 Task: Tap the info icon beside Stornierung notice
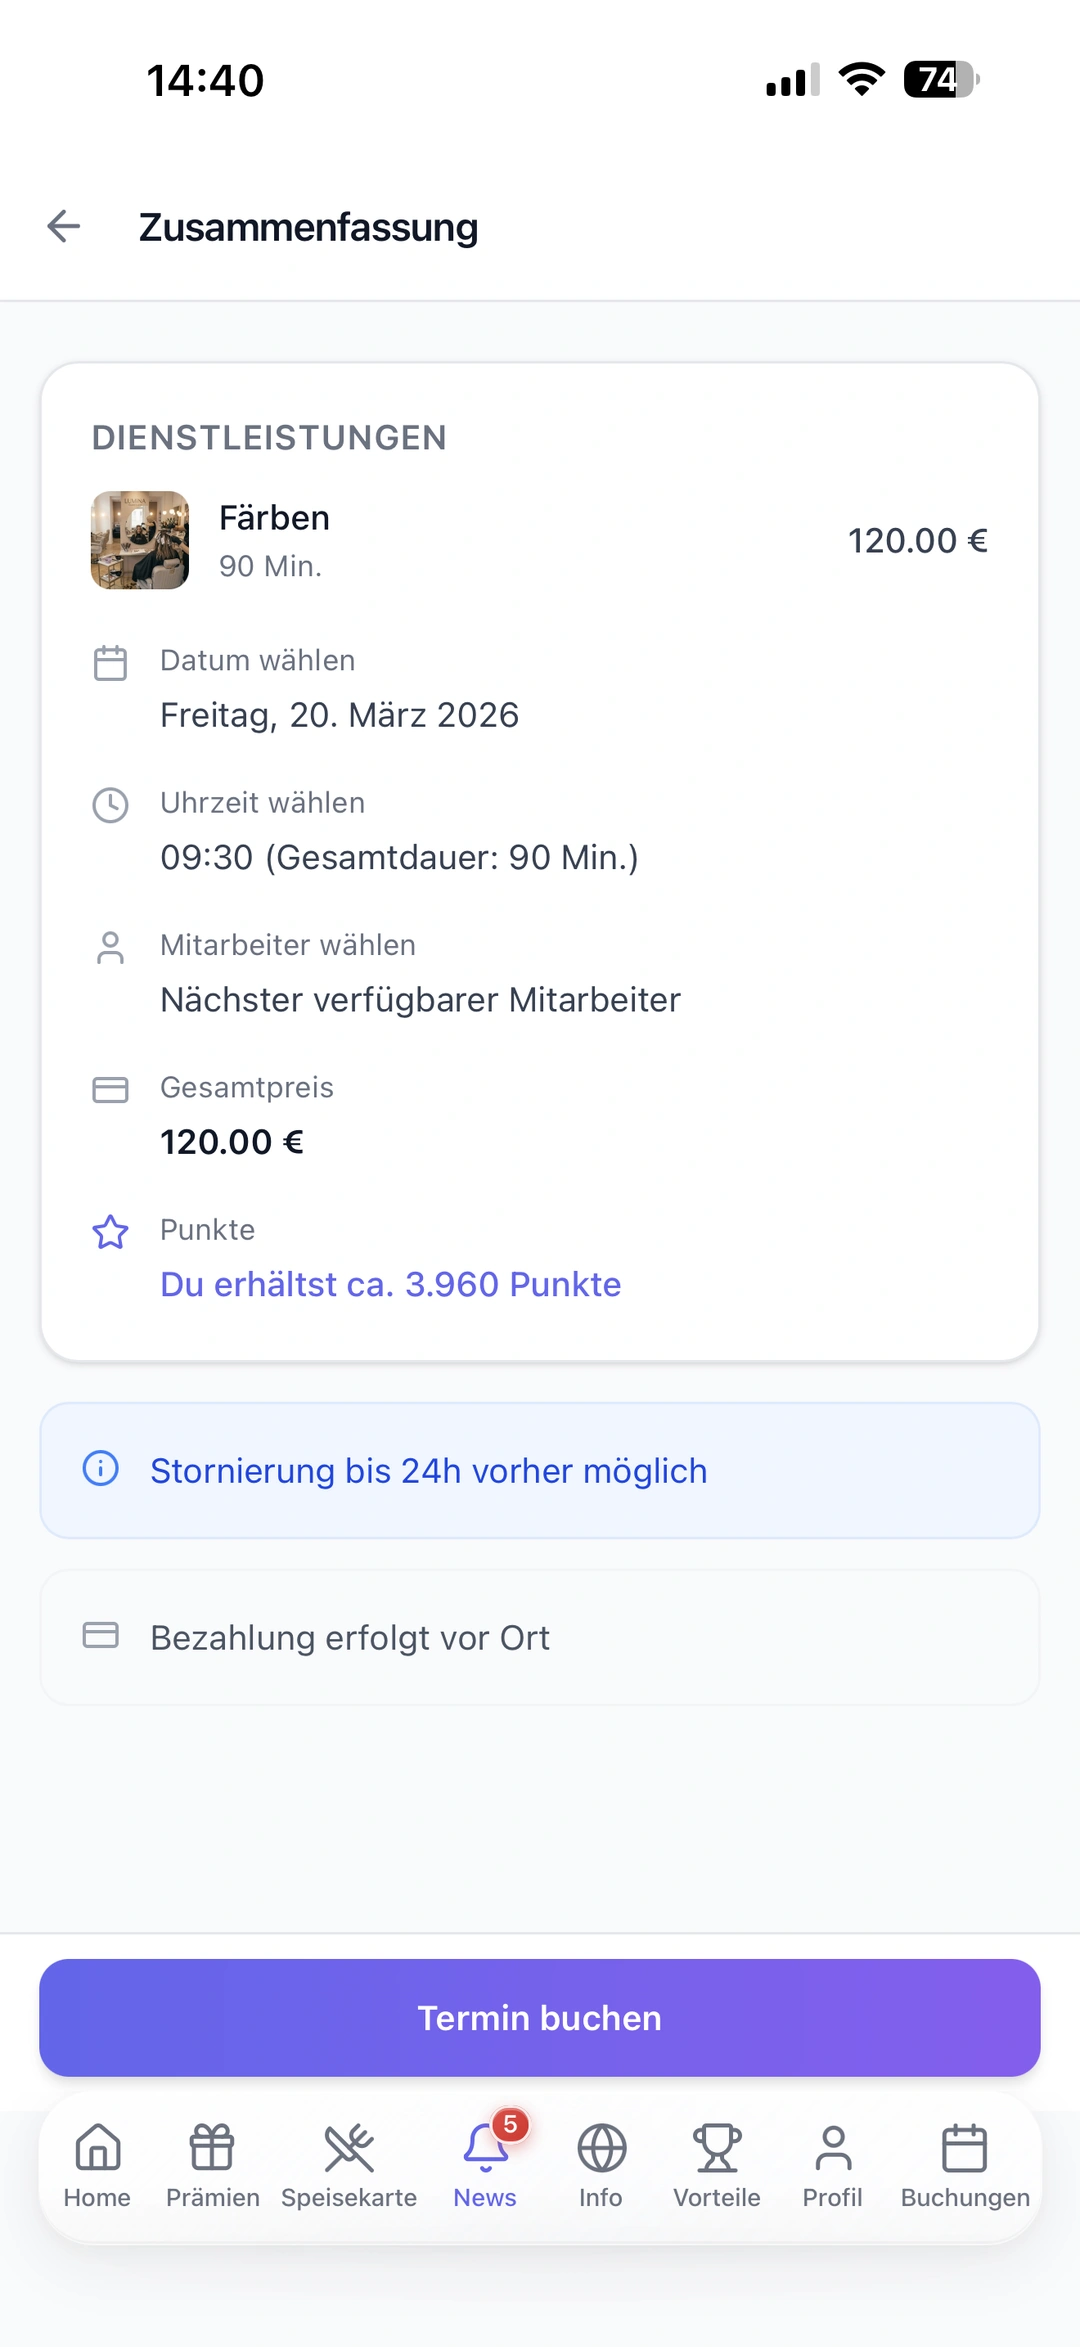click(x=101, y=1469)
